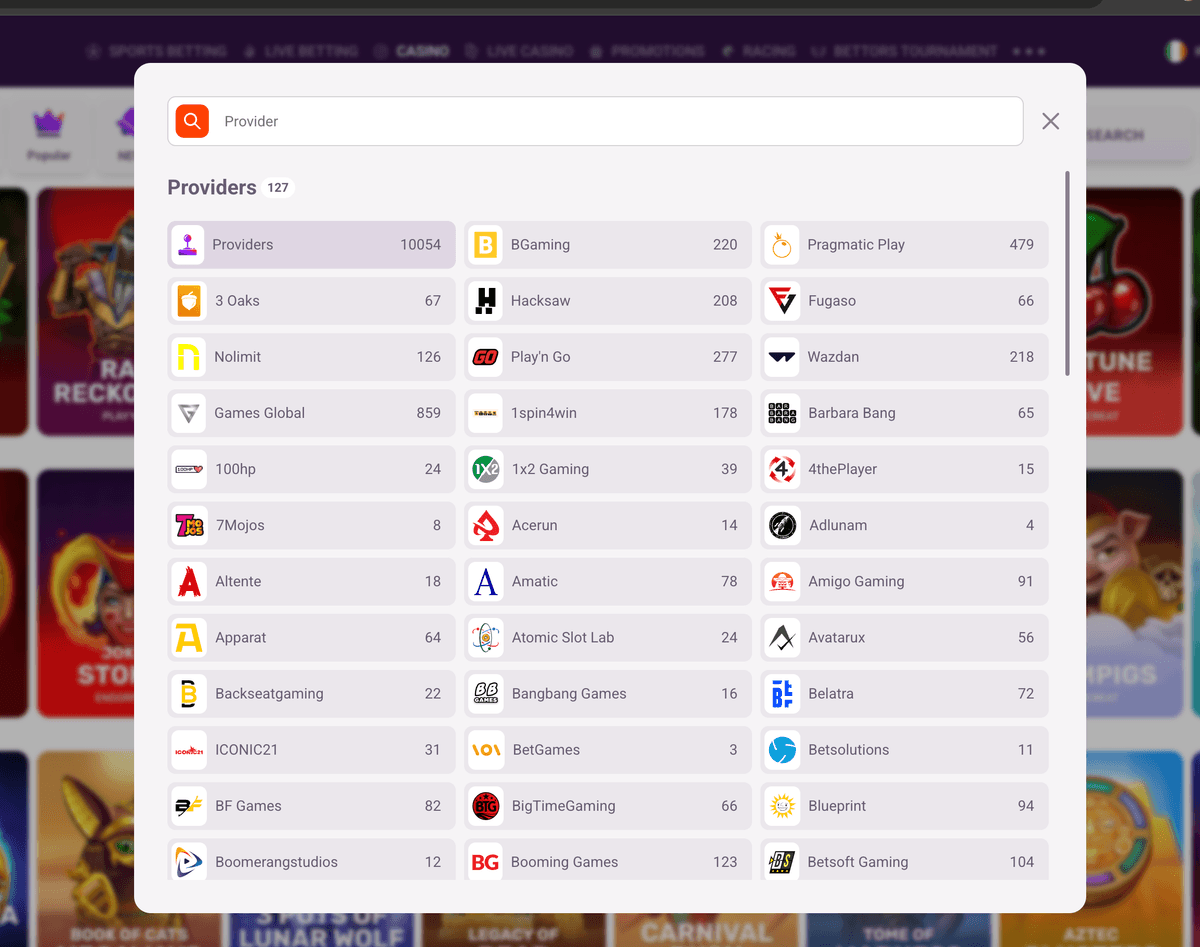The image size is (1200, 947).
Task: Click the orange search magnifier icon
Action: [192, 121]
